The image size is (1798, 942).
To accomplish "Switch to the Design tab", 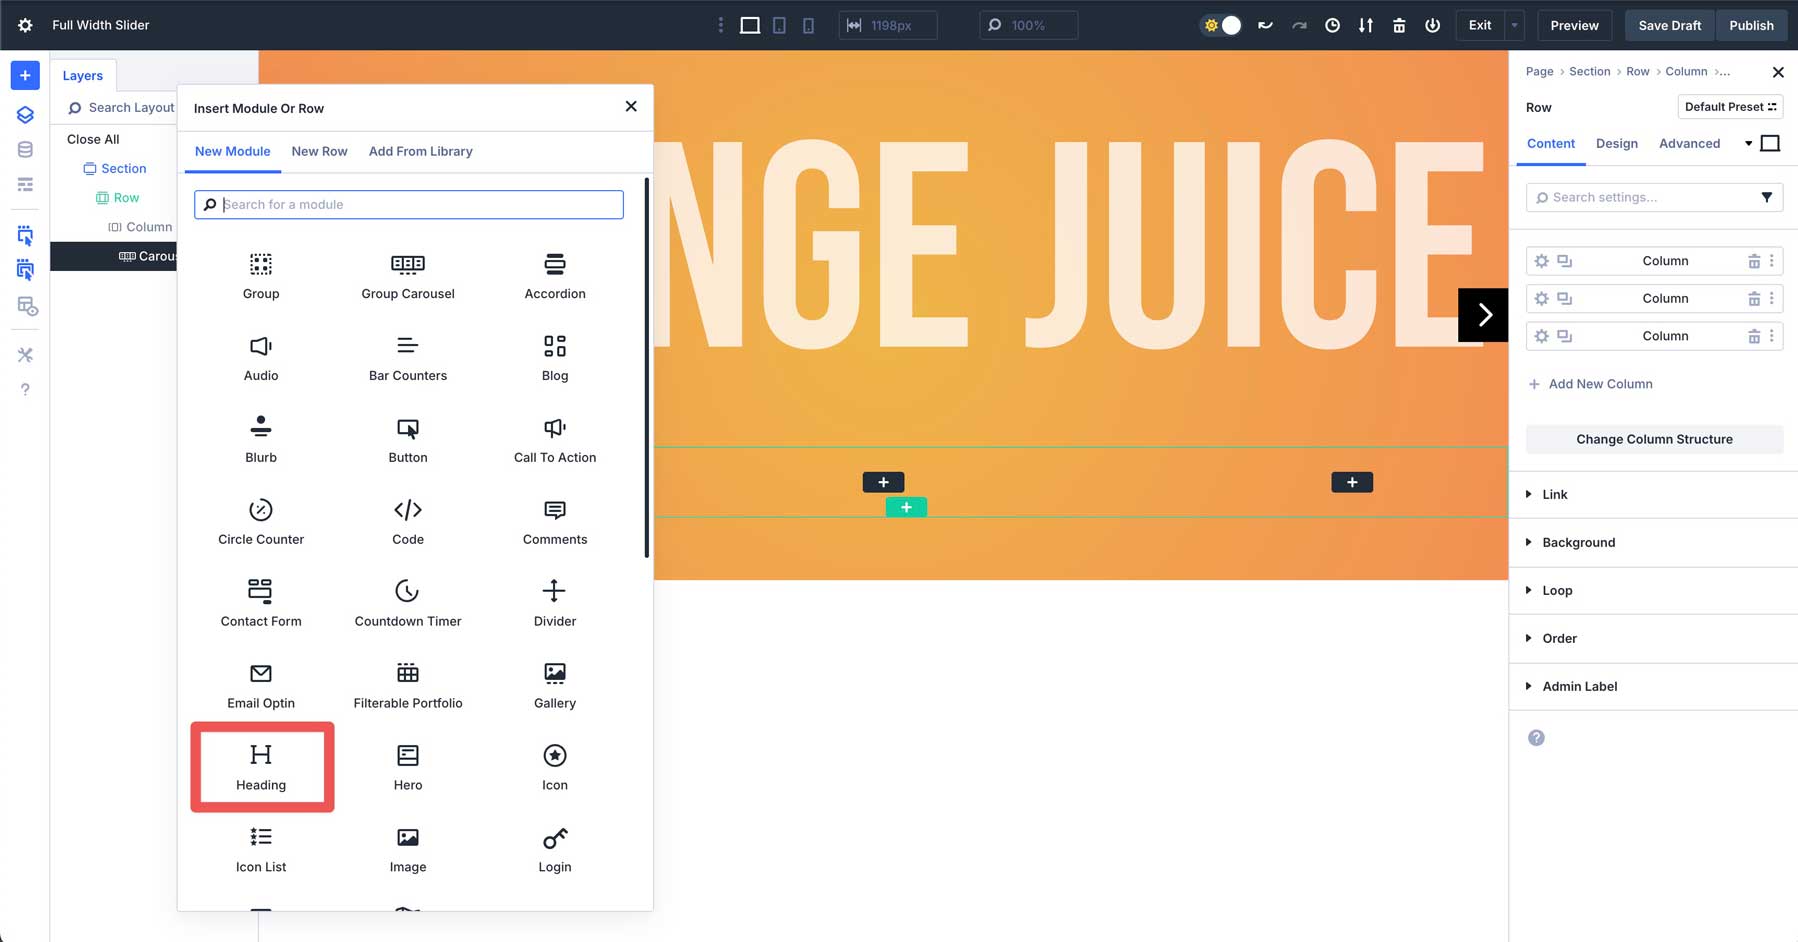I will (x=1617, y=143).
